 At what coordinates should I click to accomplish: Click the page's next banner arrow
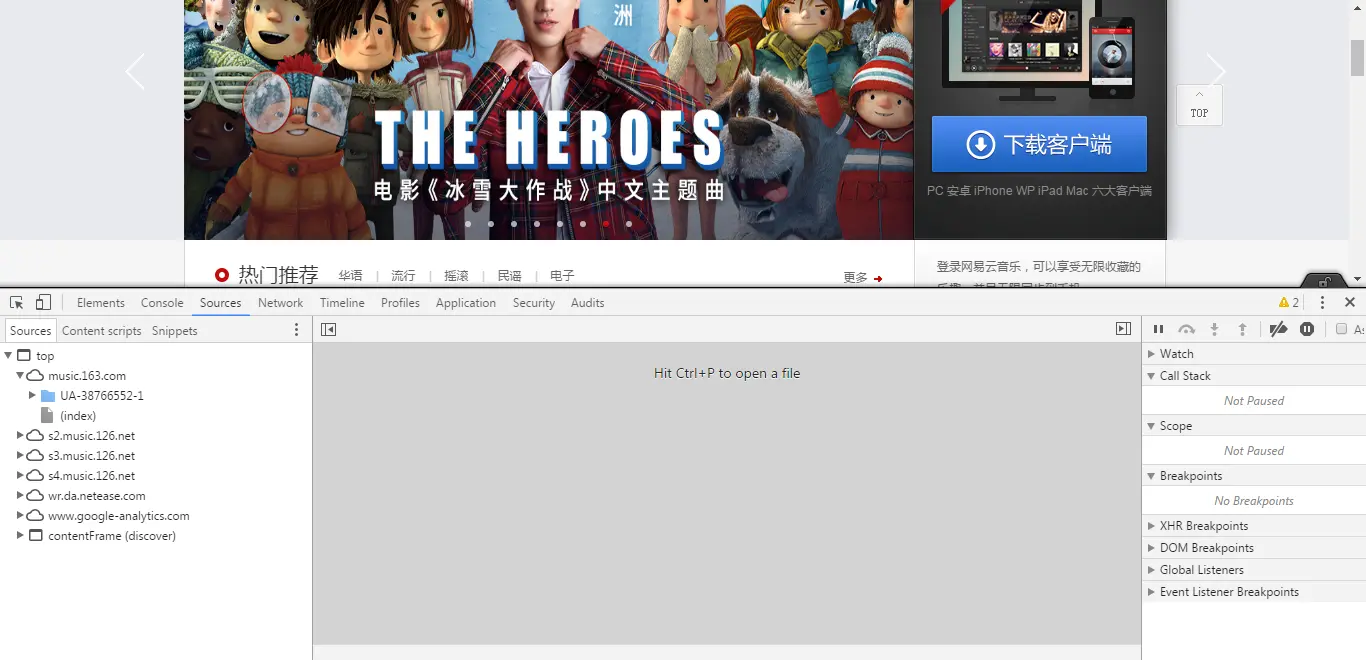point(1216,72)
